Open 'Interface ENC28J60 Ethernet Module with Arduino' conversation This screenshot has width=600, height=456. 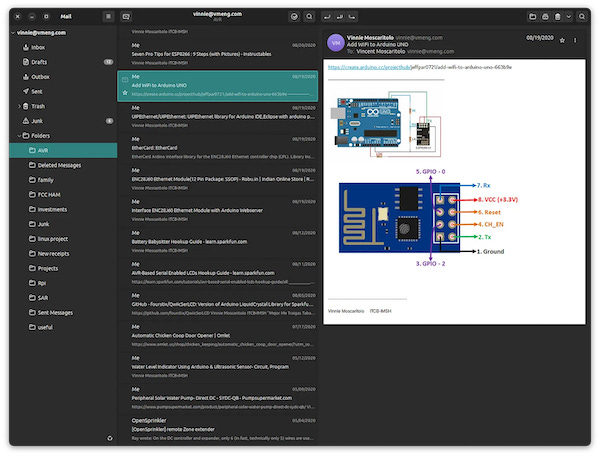217,210
